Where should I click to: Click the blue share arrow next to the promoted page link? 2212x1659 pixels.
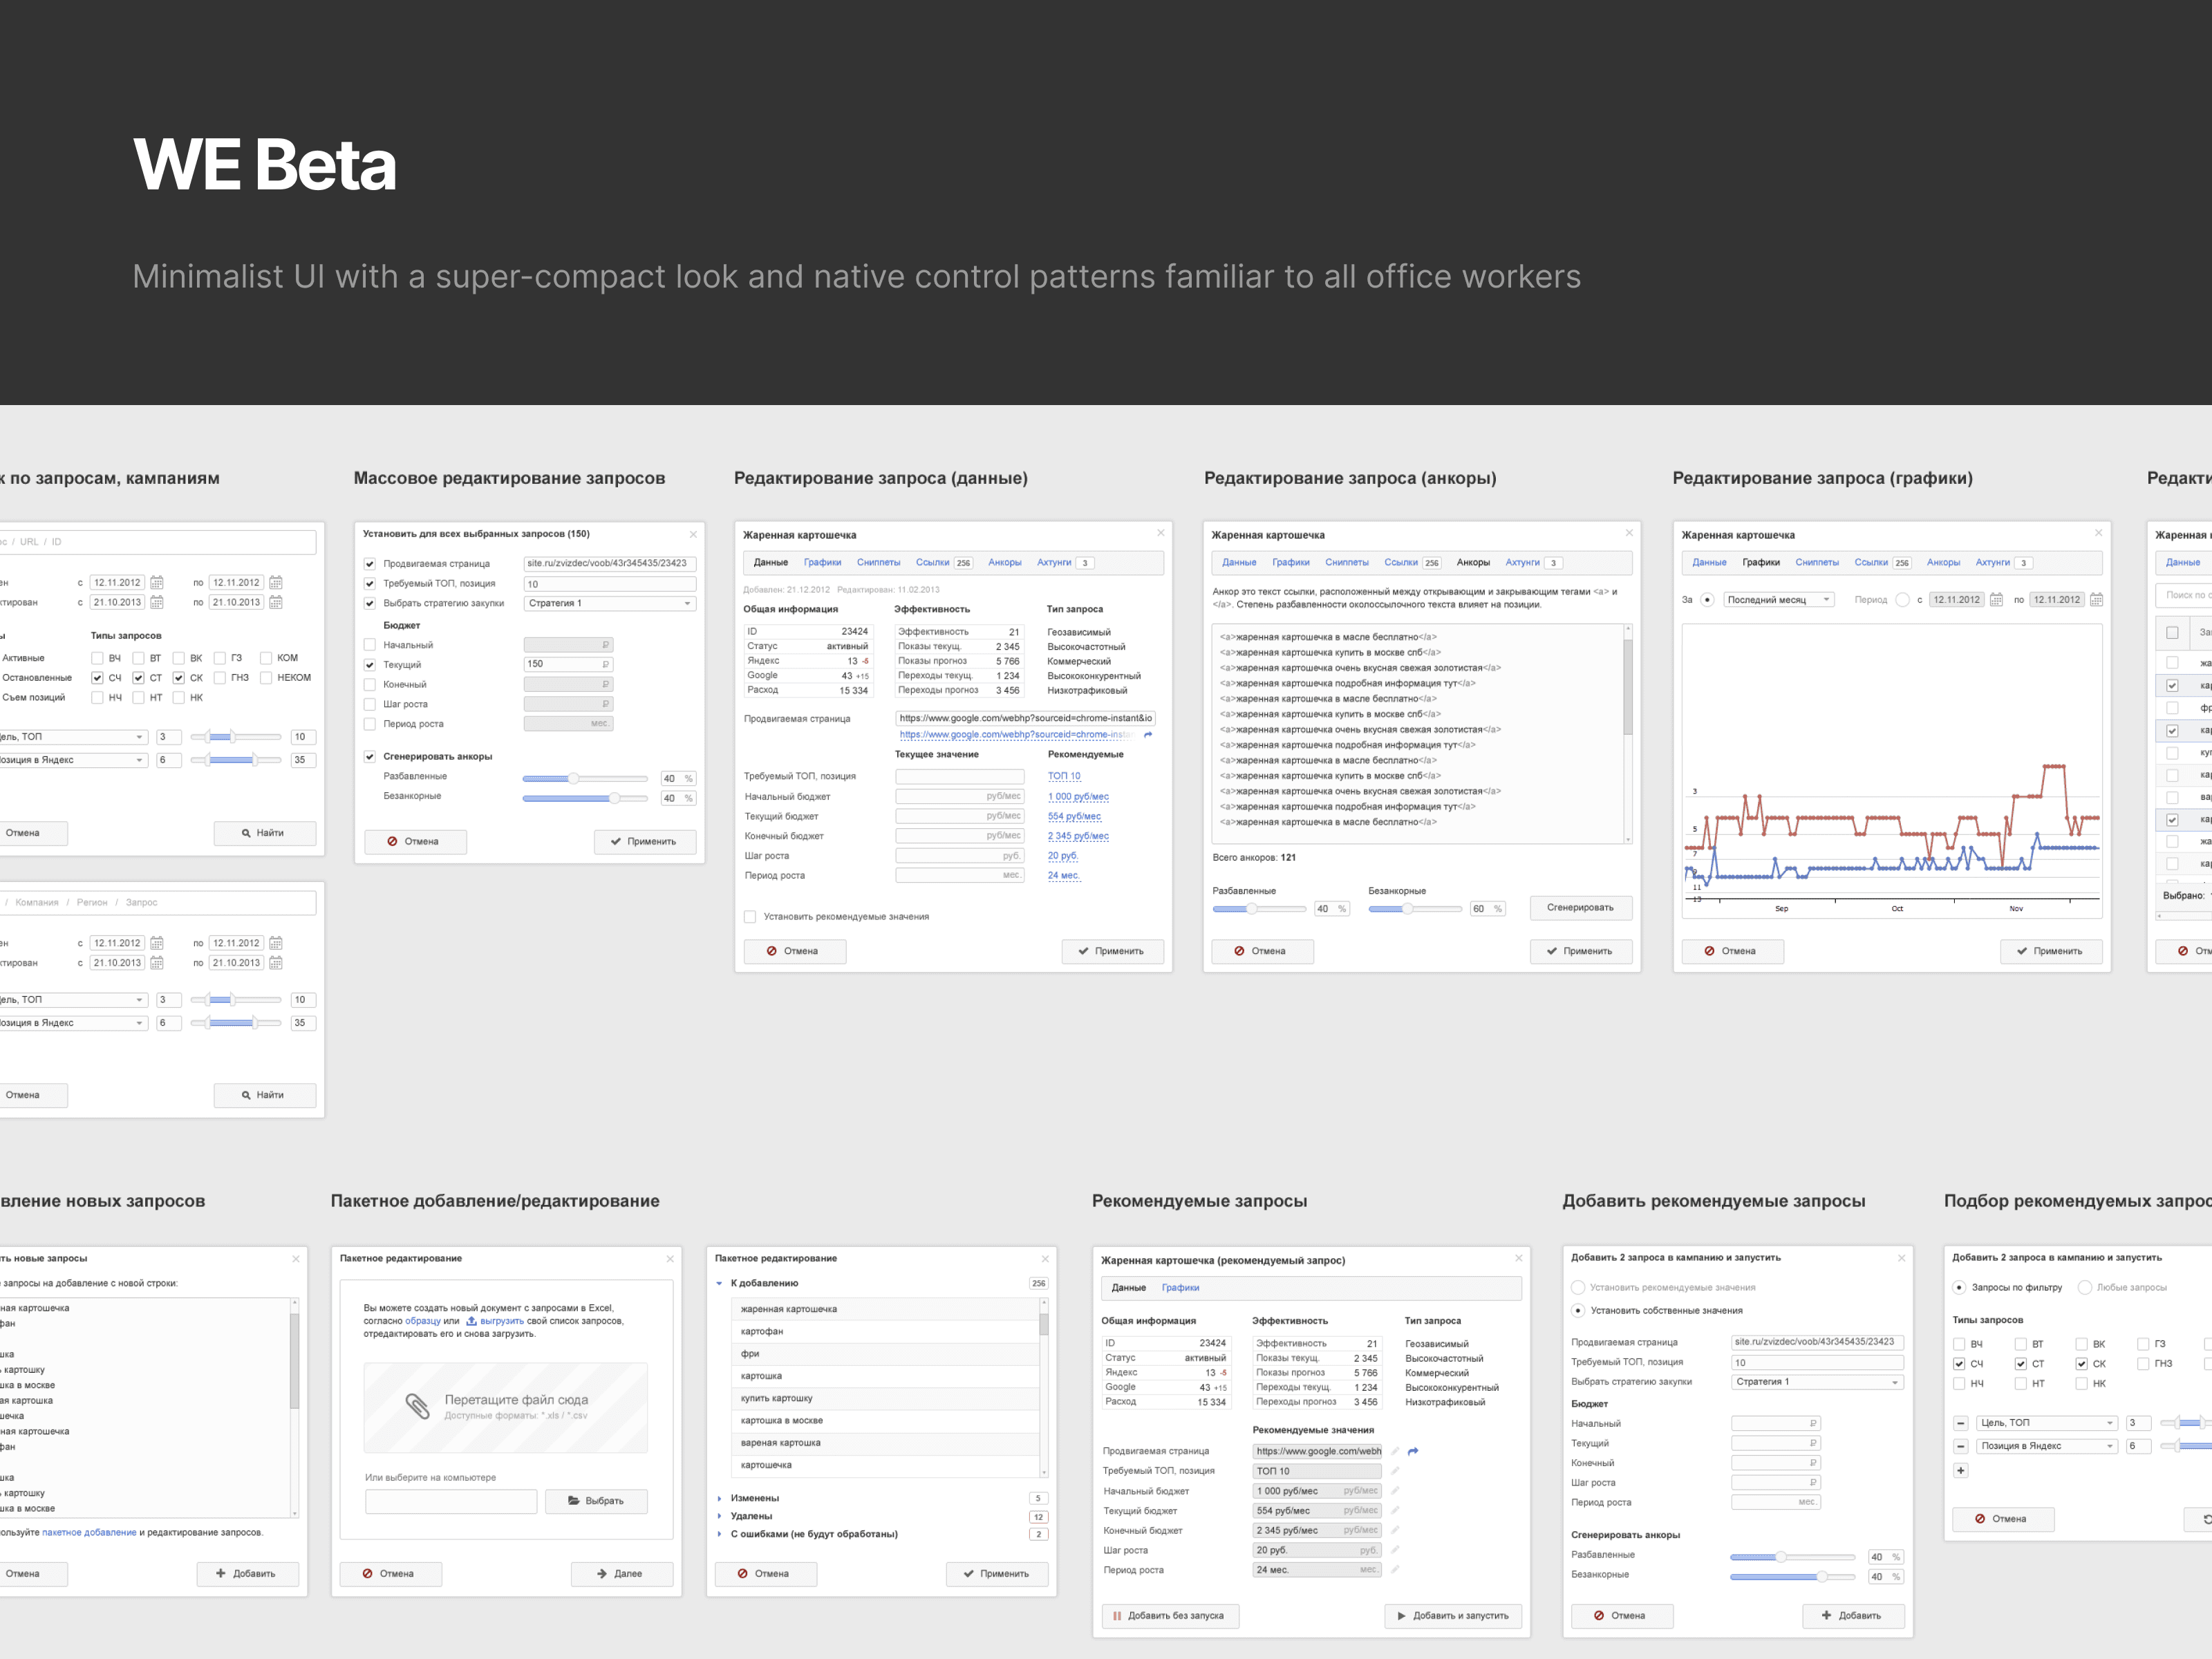point(1148,735)
